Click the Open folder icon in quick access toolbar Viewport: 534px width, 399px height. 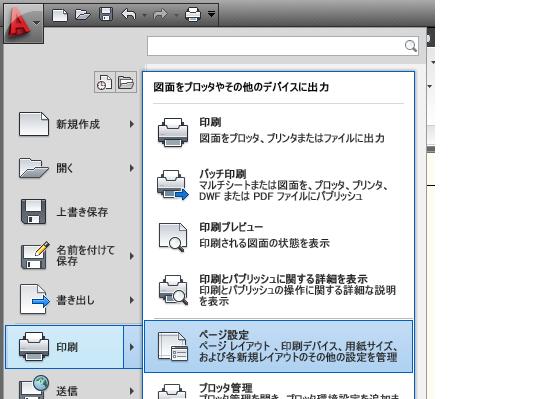pos(82,15)
